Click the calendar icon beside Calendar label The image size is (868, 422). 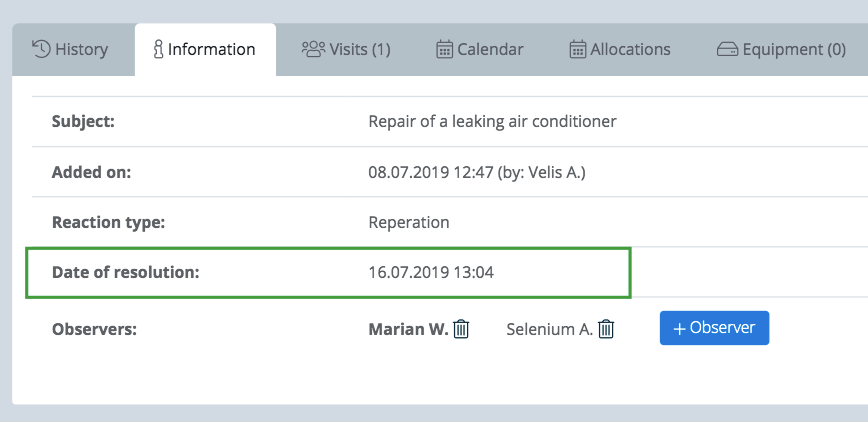445,49
